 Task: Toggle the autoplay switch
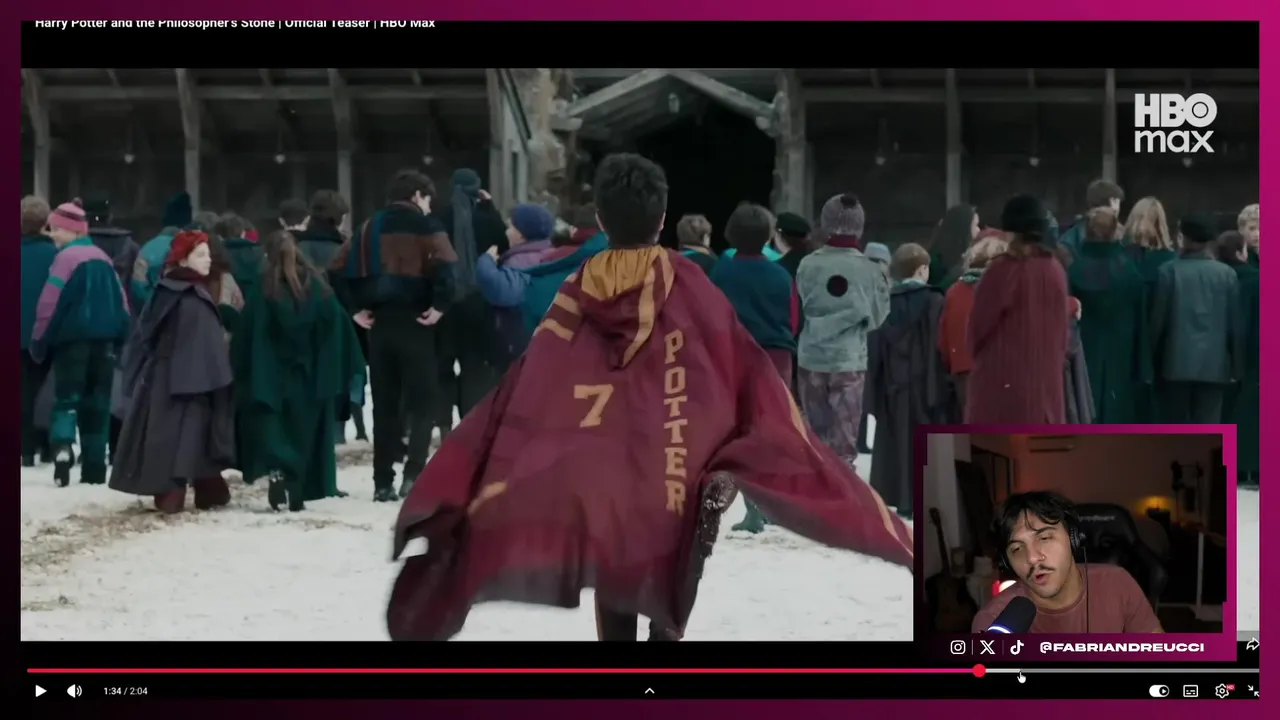click(x=1159, y=691)
